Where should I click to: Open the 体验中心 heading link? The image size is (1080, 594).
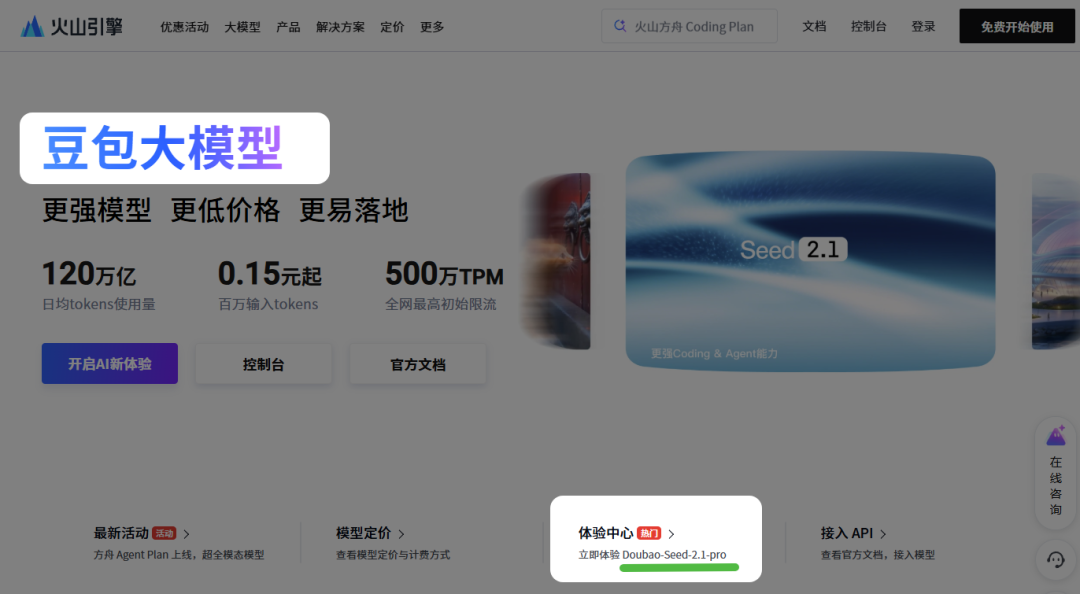(x=605, y=533)
